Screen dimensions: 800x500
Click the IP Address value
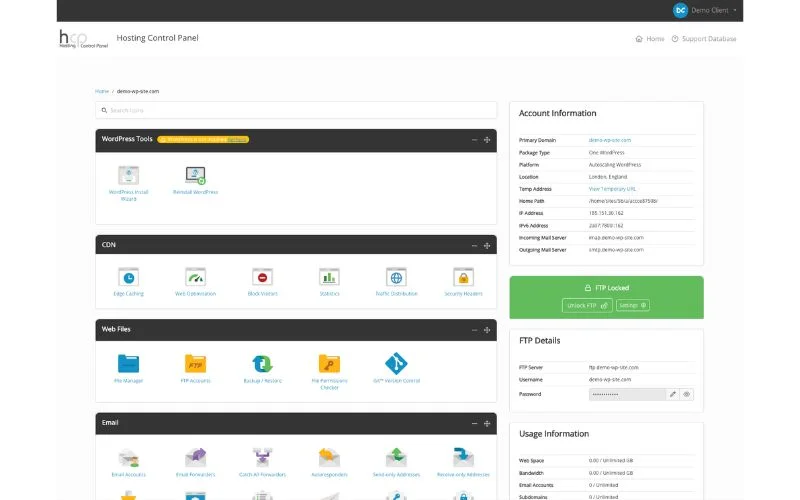click(x=606, y=213)
